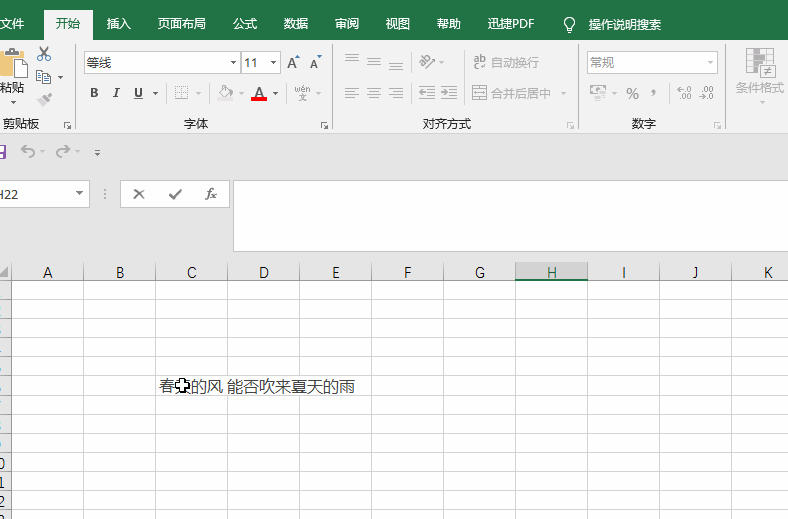Open the font name 等线 dropdown
Image resolution: width=788 pixels, height=519 pixels.
233,63
